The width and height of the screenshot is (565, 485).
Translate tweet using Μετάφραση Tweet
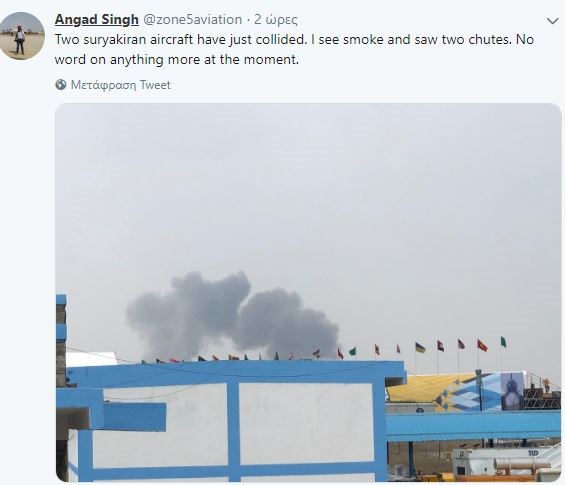[x=121, y=85]
